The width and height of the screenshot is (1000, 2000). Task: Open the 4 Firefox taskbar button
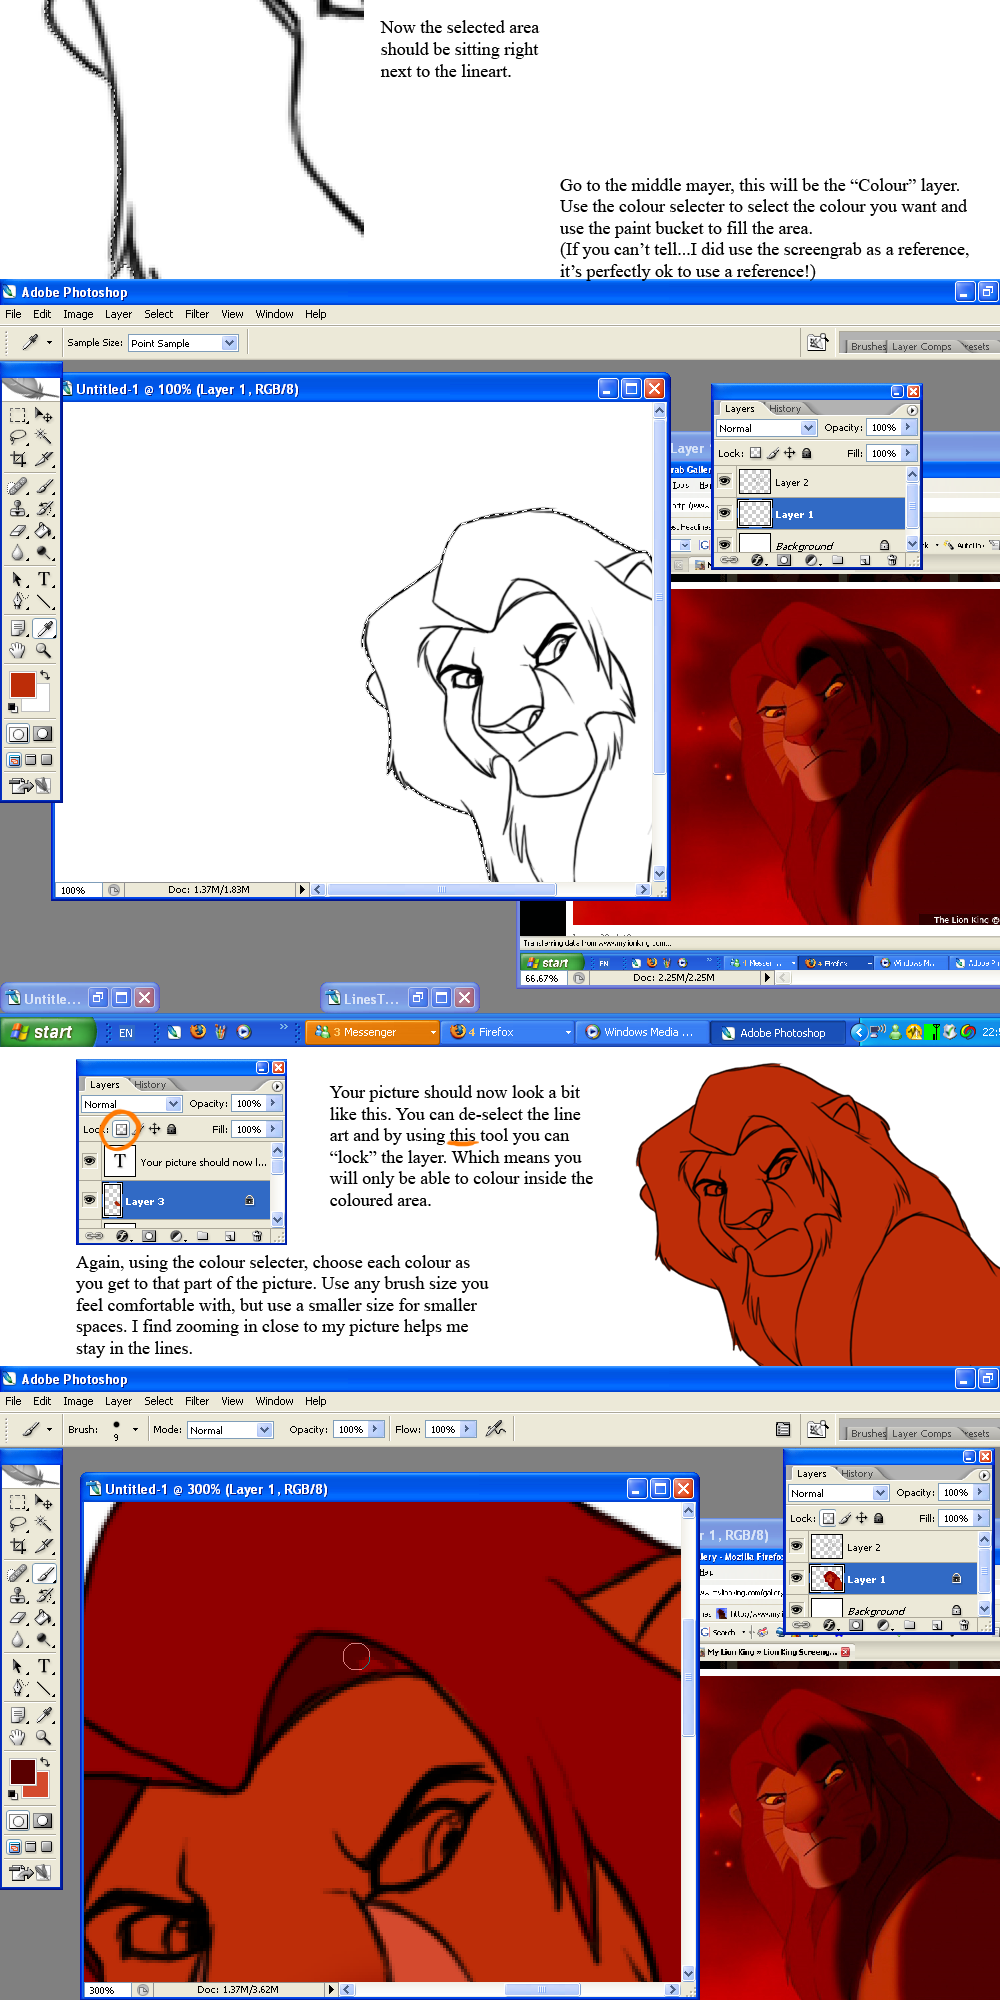(510, 1032)
